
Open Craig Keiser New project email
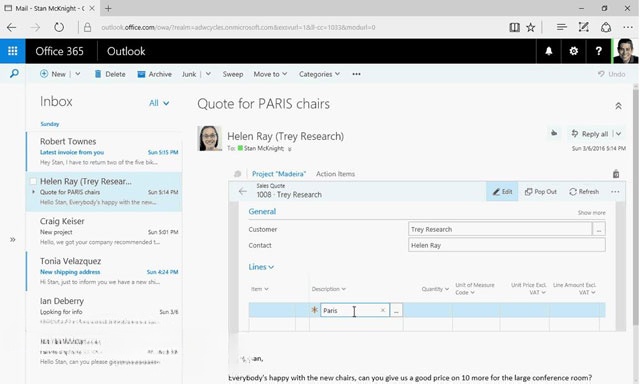104,231
